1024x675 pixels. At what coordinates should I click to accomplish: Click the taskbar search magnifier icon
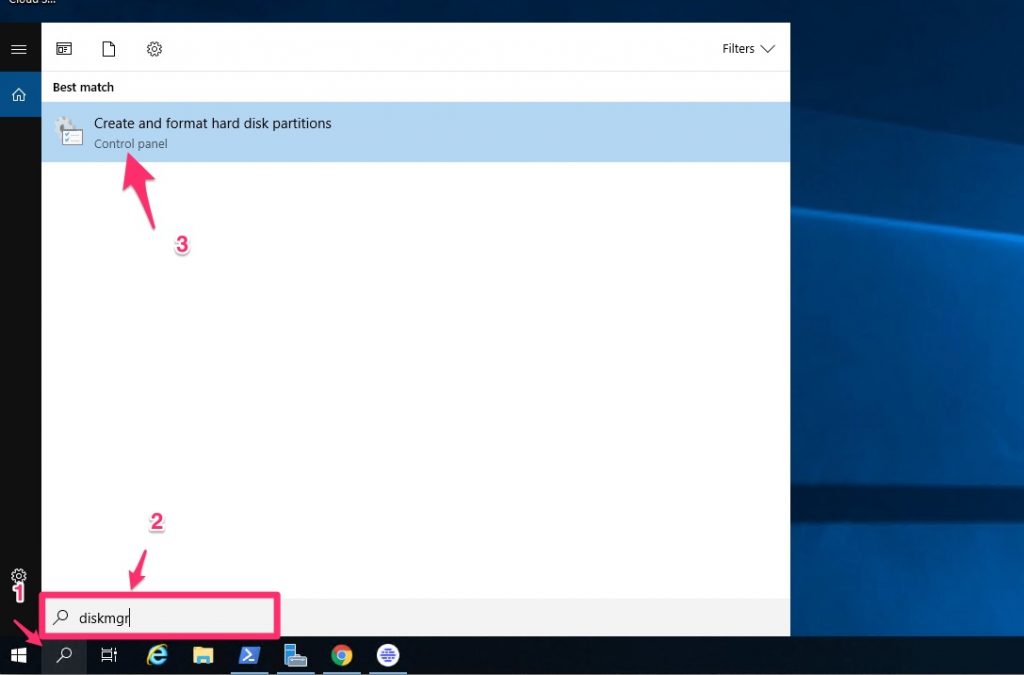tap(64, 656)
